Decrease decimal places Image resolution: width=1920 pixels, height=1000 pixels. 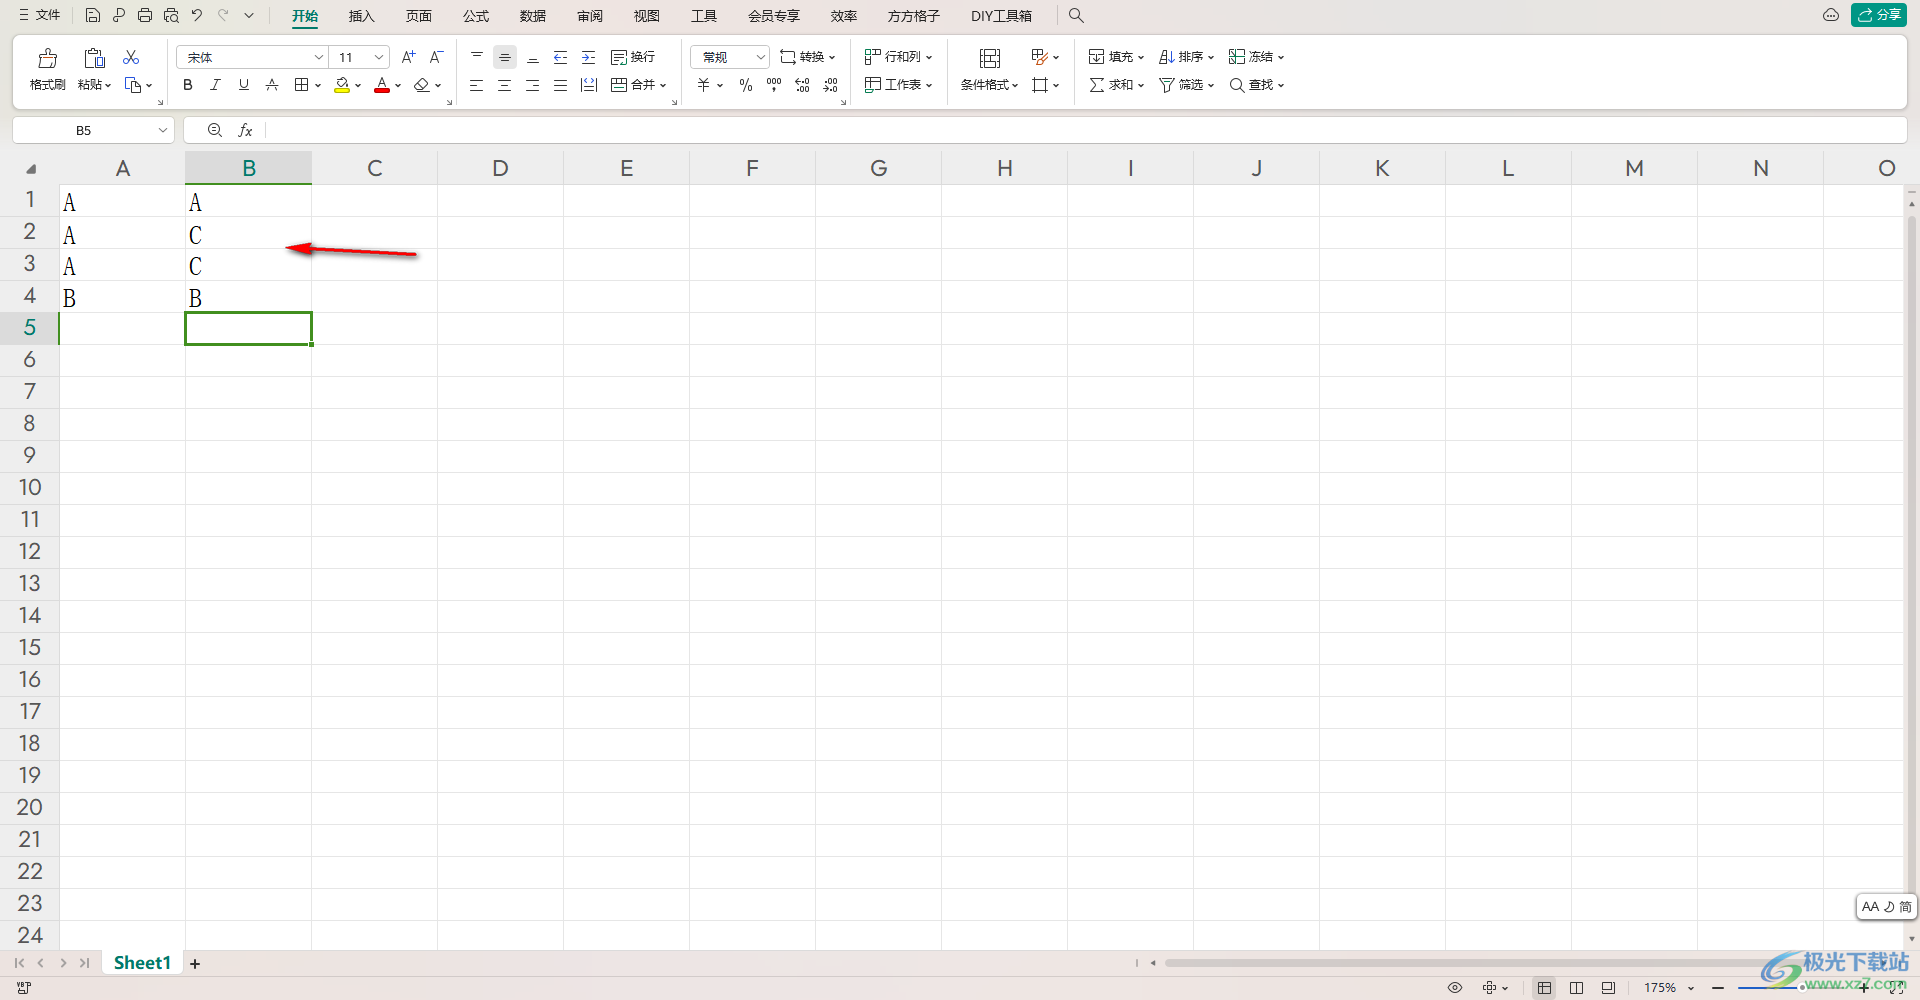[830, 85]
